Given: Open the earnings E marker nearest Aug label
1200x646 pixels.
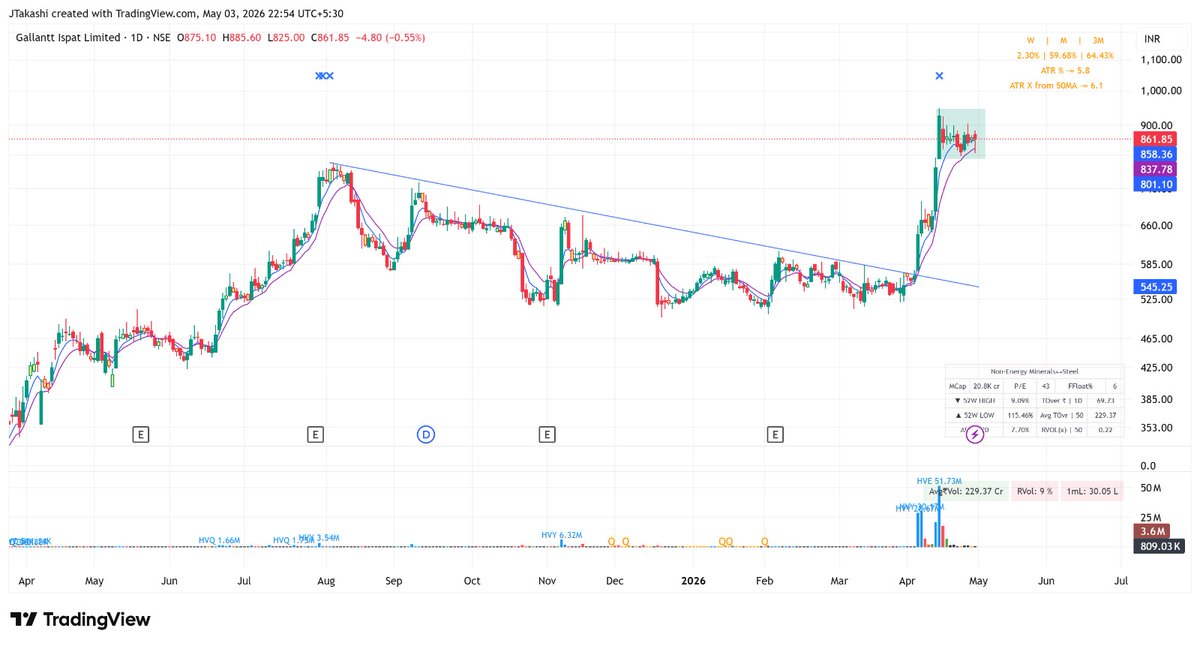Looking at the screenshot, I should coord(315,434).
